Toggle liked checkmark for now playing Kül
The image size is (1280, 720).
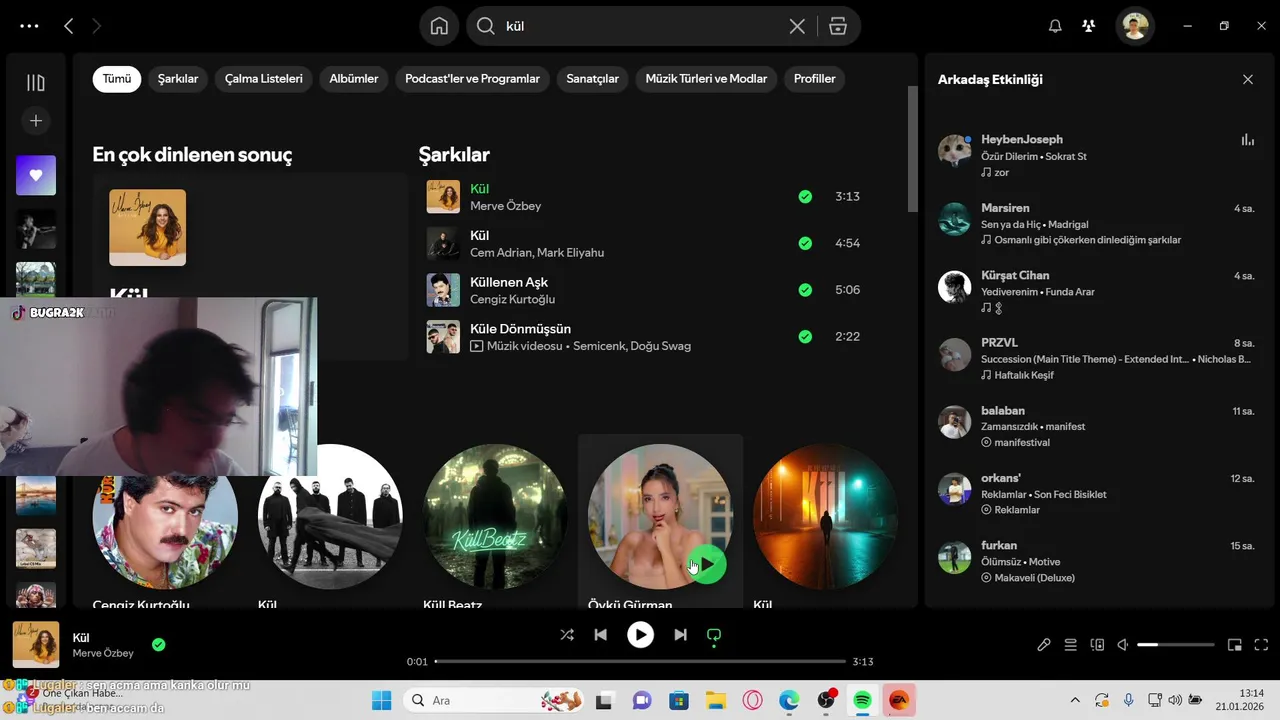click(x=158, y=645)
